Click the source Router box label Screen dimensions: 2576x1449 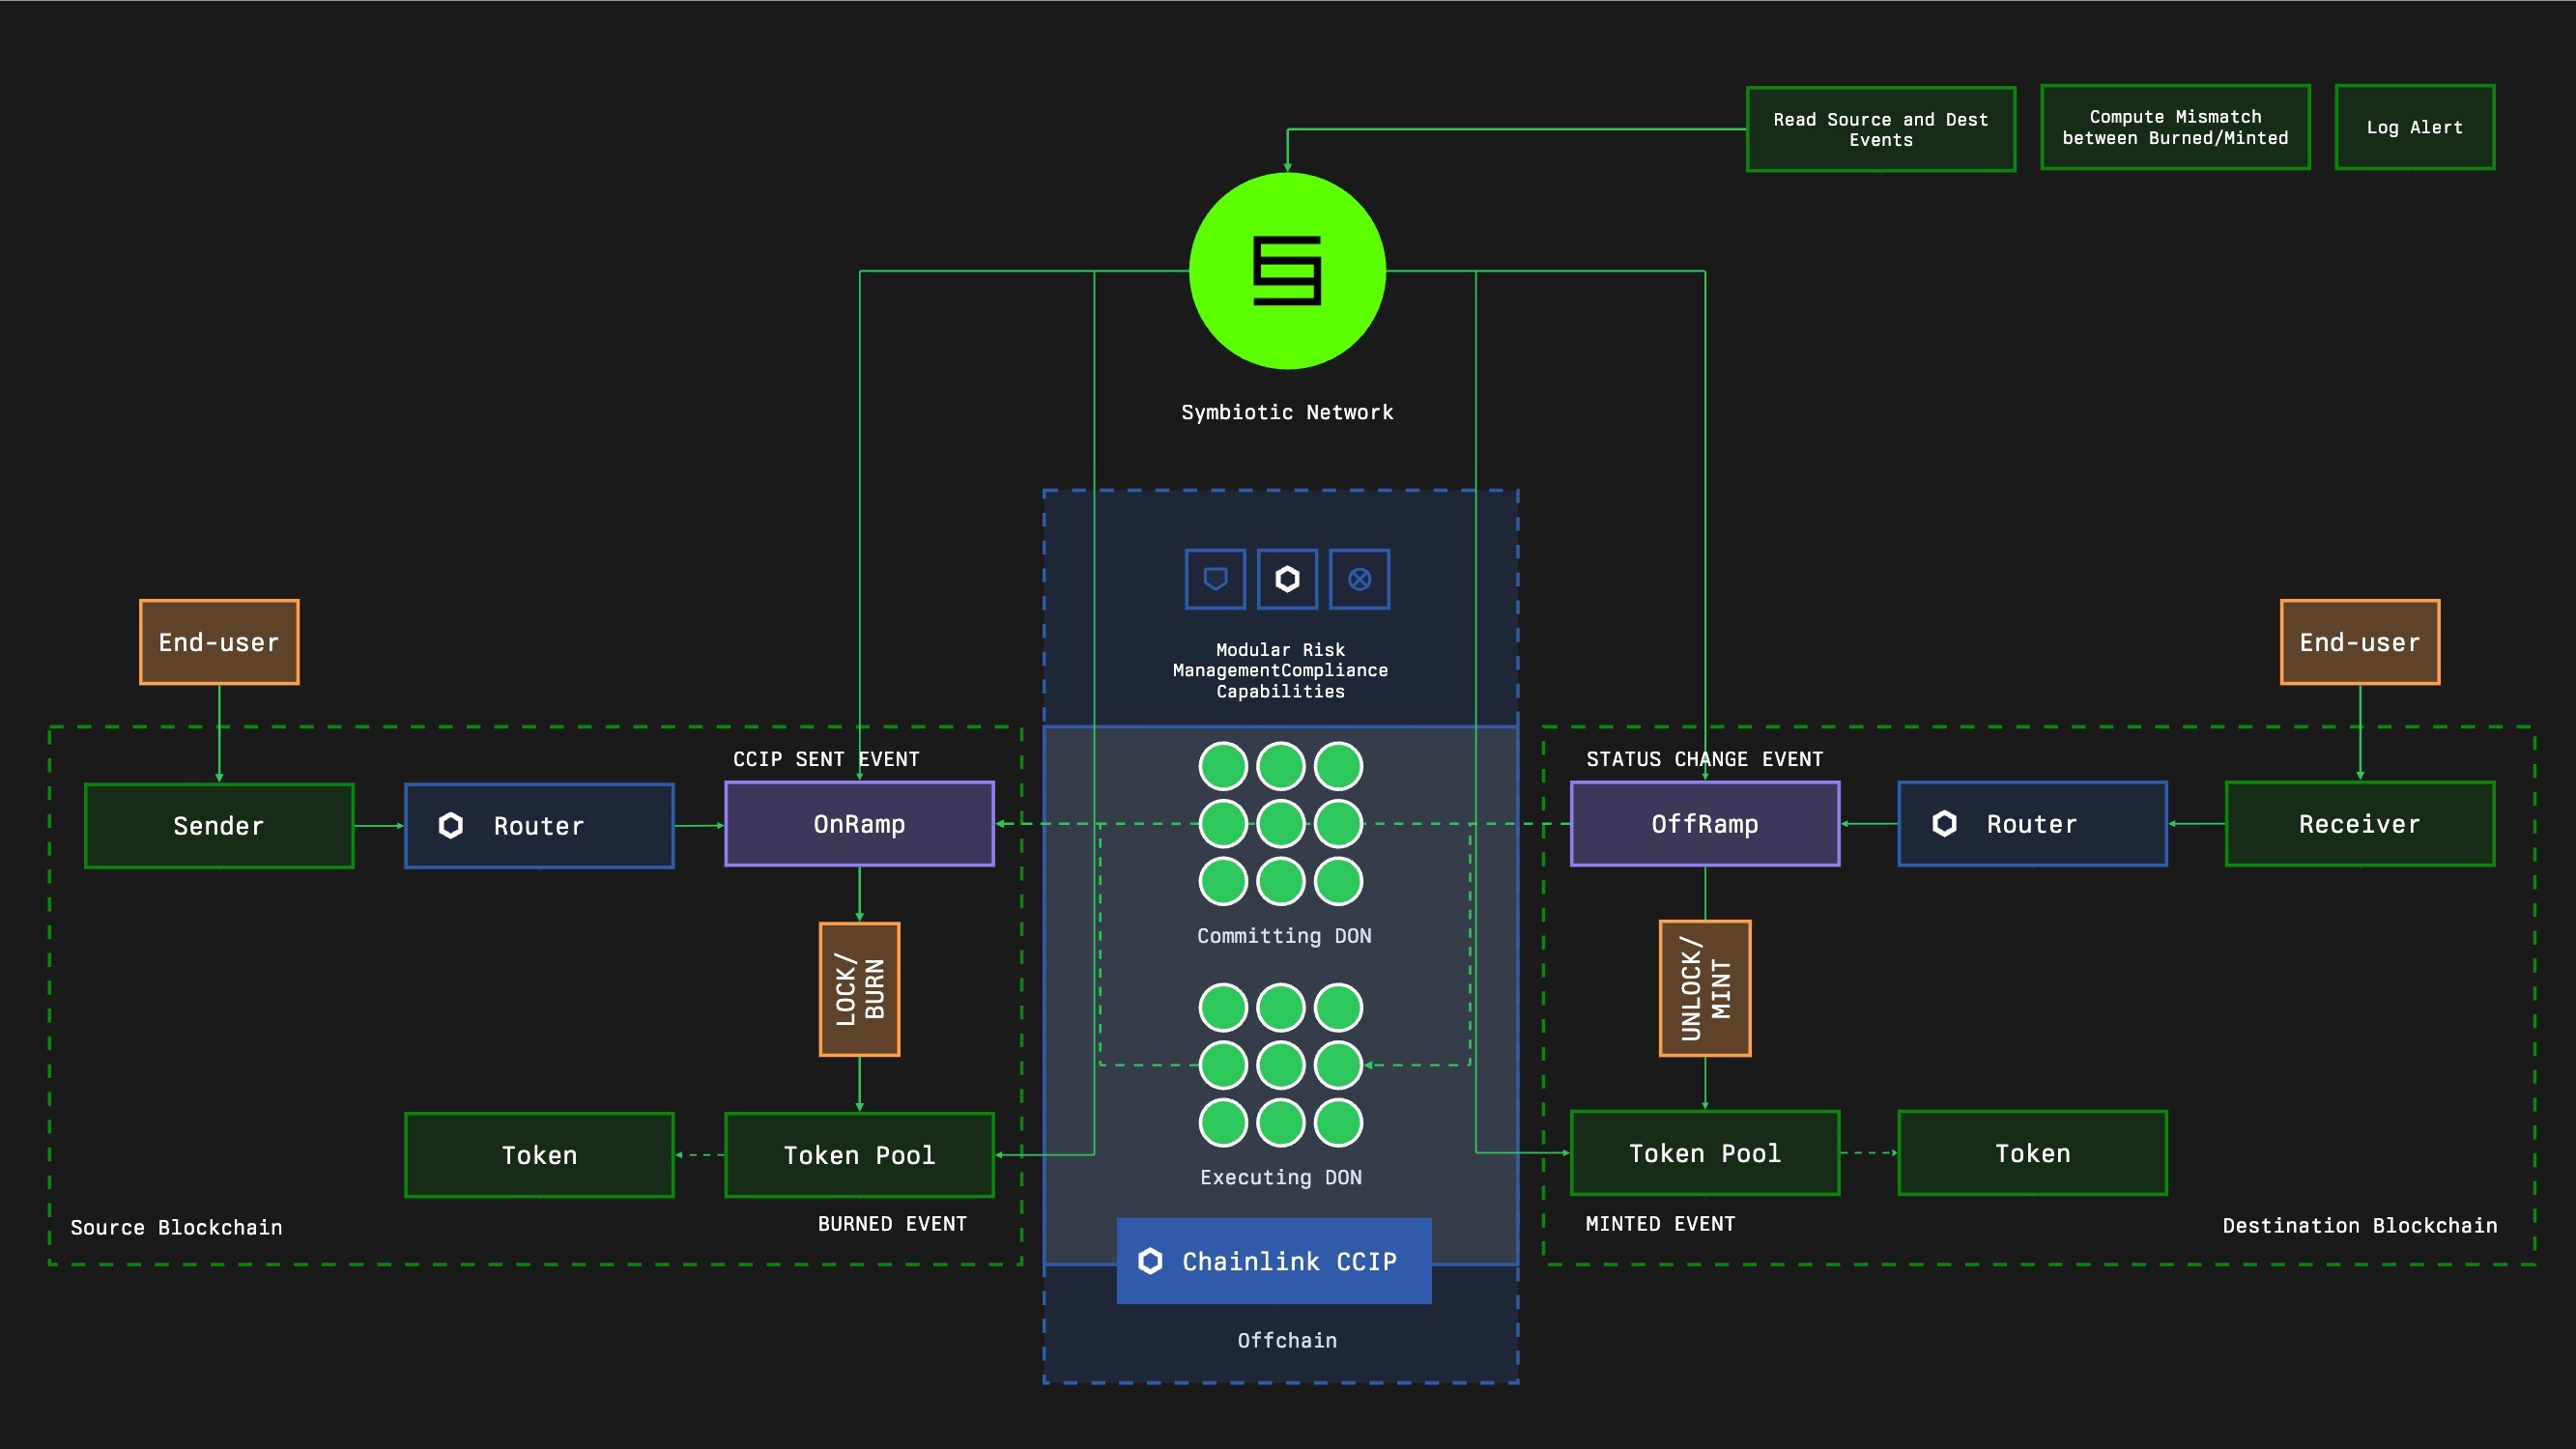coord(539,825)
